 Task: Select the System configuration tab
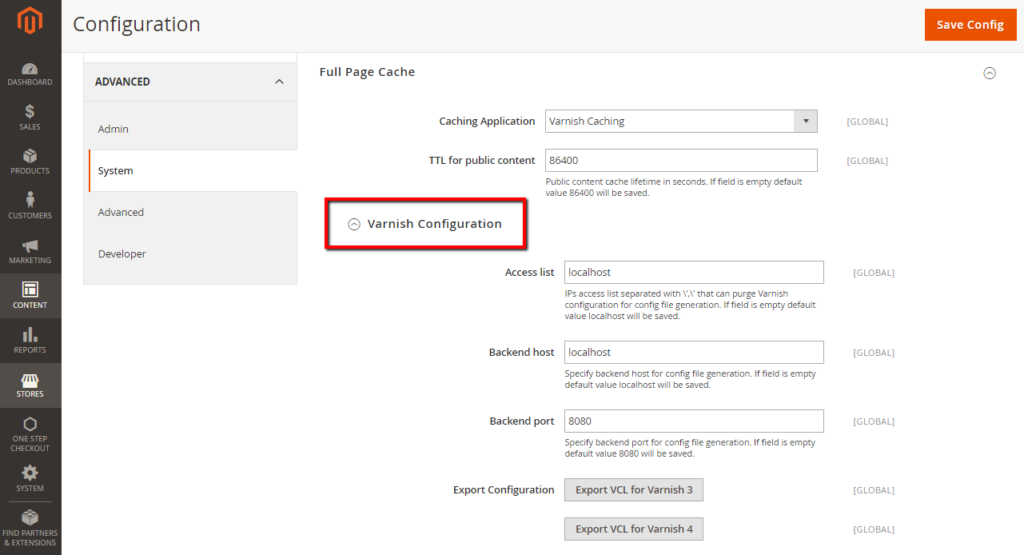tap(193, 171)
